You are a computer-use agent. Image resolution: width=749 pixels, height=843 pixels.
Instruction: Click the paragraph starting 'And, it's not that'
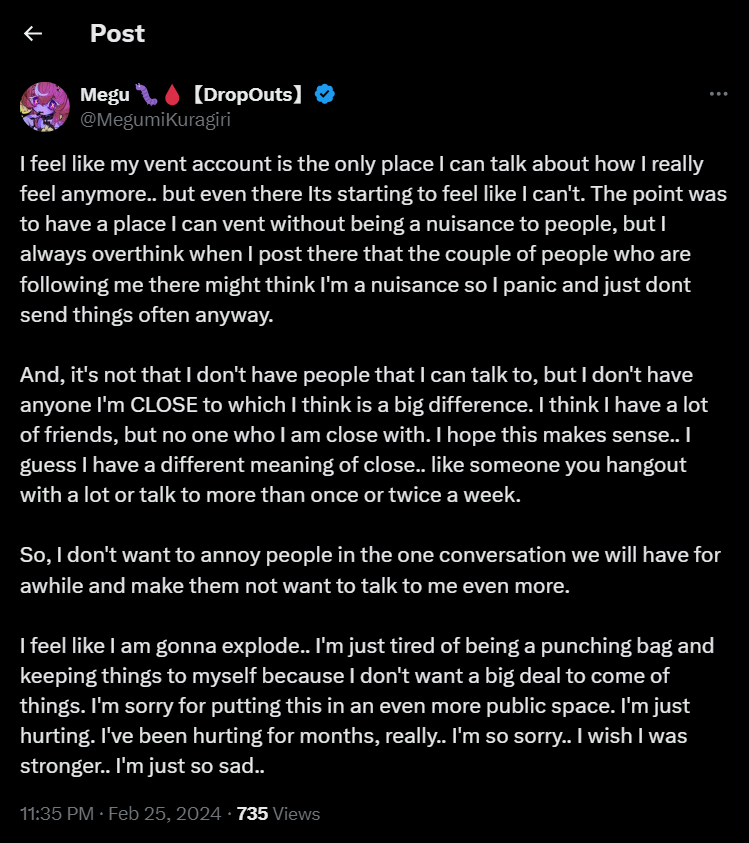click(x=364, y=434)
